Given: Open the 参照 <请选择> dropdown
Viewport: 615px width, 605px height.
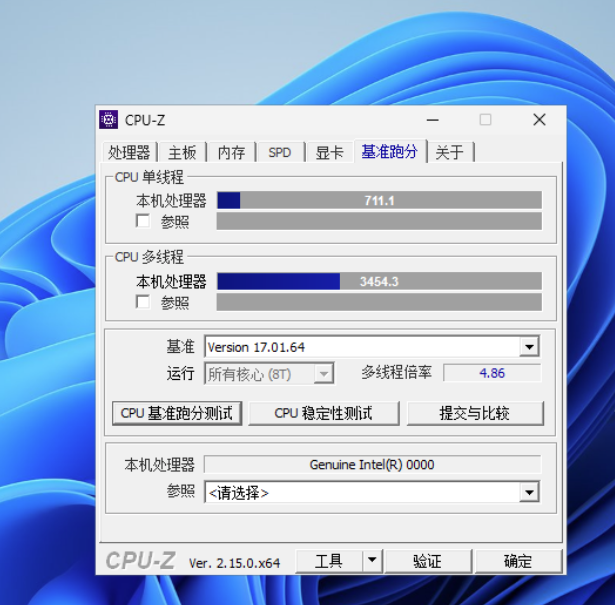Looking at the screenshot, I should (x=372, y=492).
